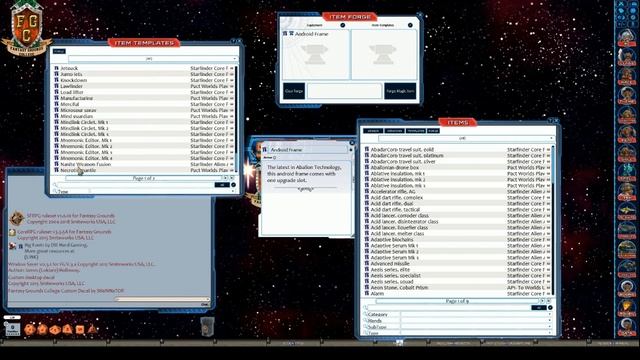The image size is (640, 360).
Task: Click the second sidebar button from top
Action: pyautogui.click(x=627, y=58)
